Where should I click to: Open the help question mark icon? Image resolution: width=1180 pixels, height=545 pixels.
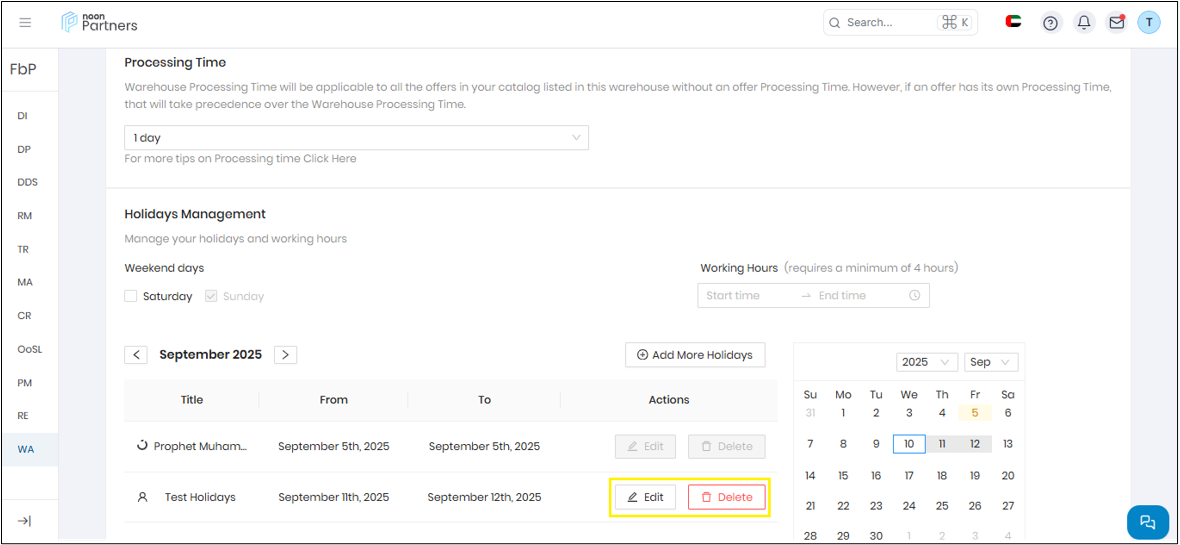(x=1050, y=23)
